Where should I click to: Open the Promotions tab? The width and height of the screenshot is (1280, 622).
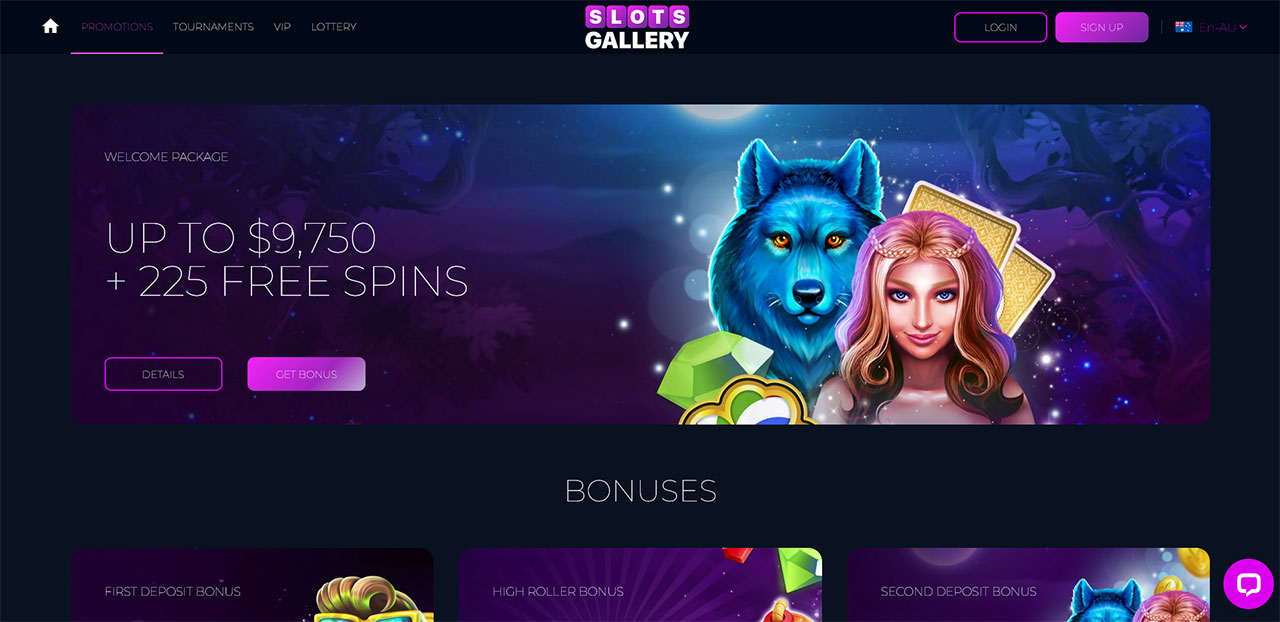point(117,27)
